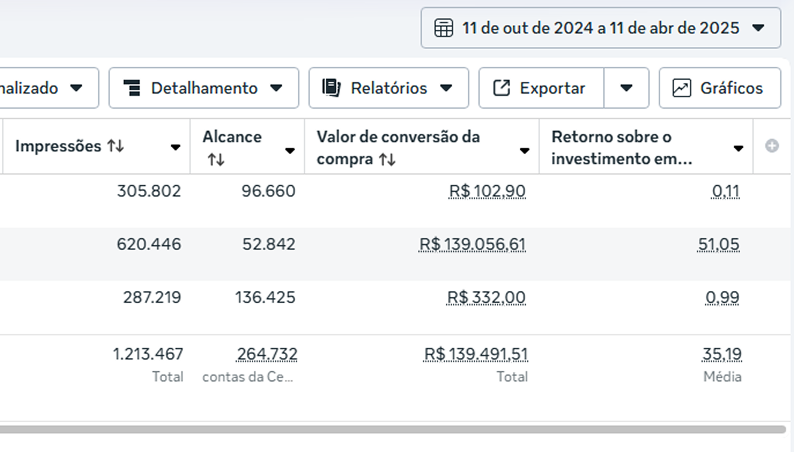The image size is (794, 452).
Task: Expand the export options arrow
Action: 626,88
